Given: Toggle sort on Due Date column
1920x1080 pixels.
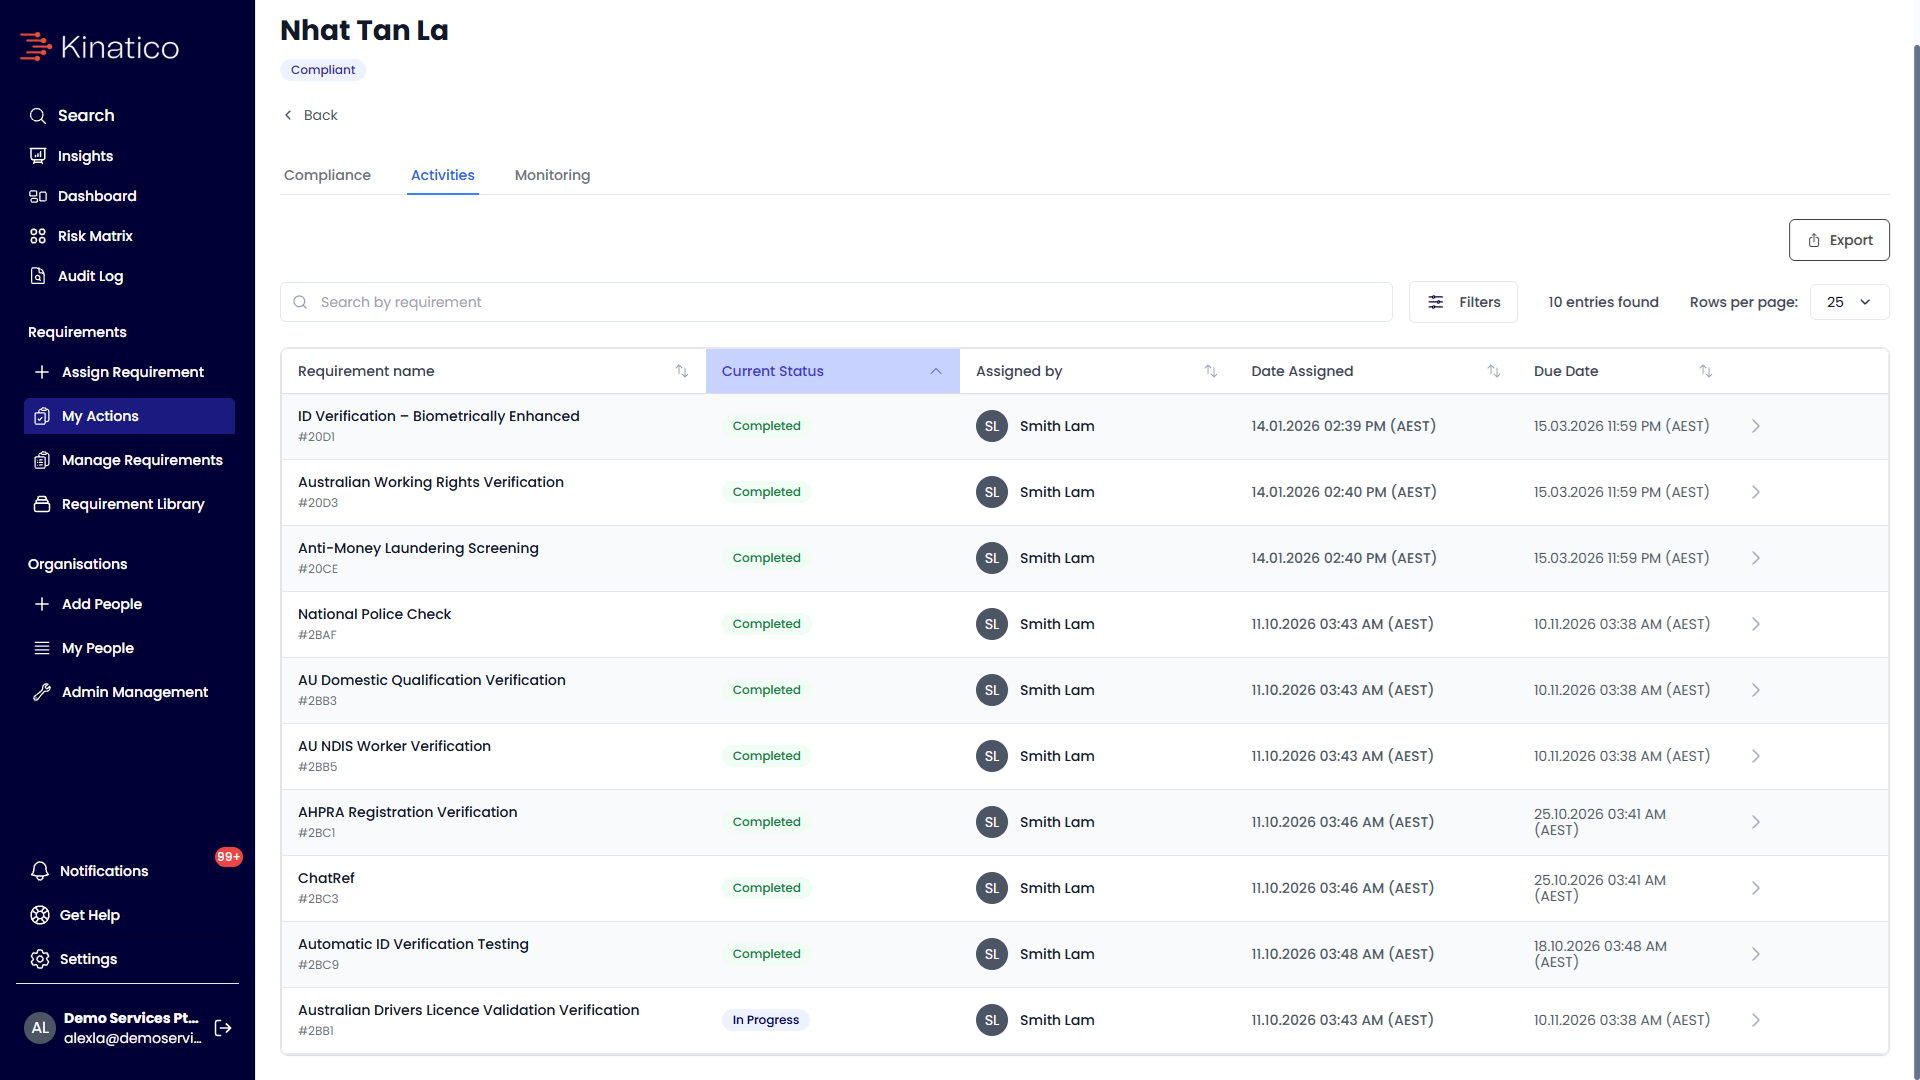Looking at the screenshot, I should [x=1706, y=371].
